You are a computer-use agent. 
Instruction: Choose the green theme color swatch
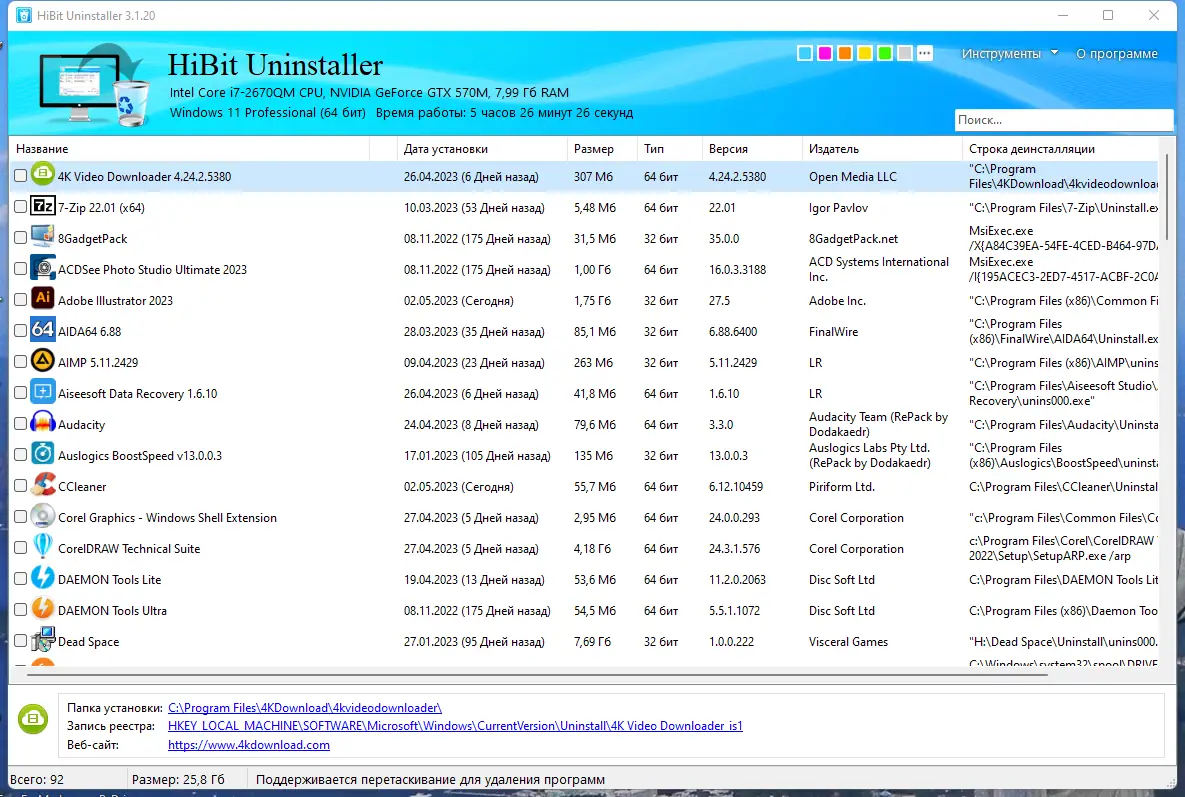[885, 53]
